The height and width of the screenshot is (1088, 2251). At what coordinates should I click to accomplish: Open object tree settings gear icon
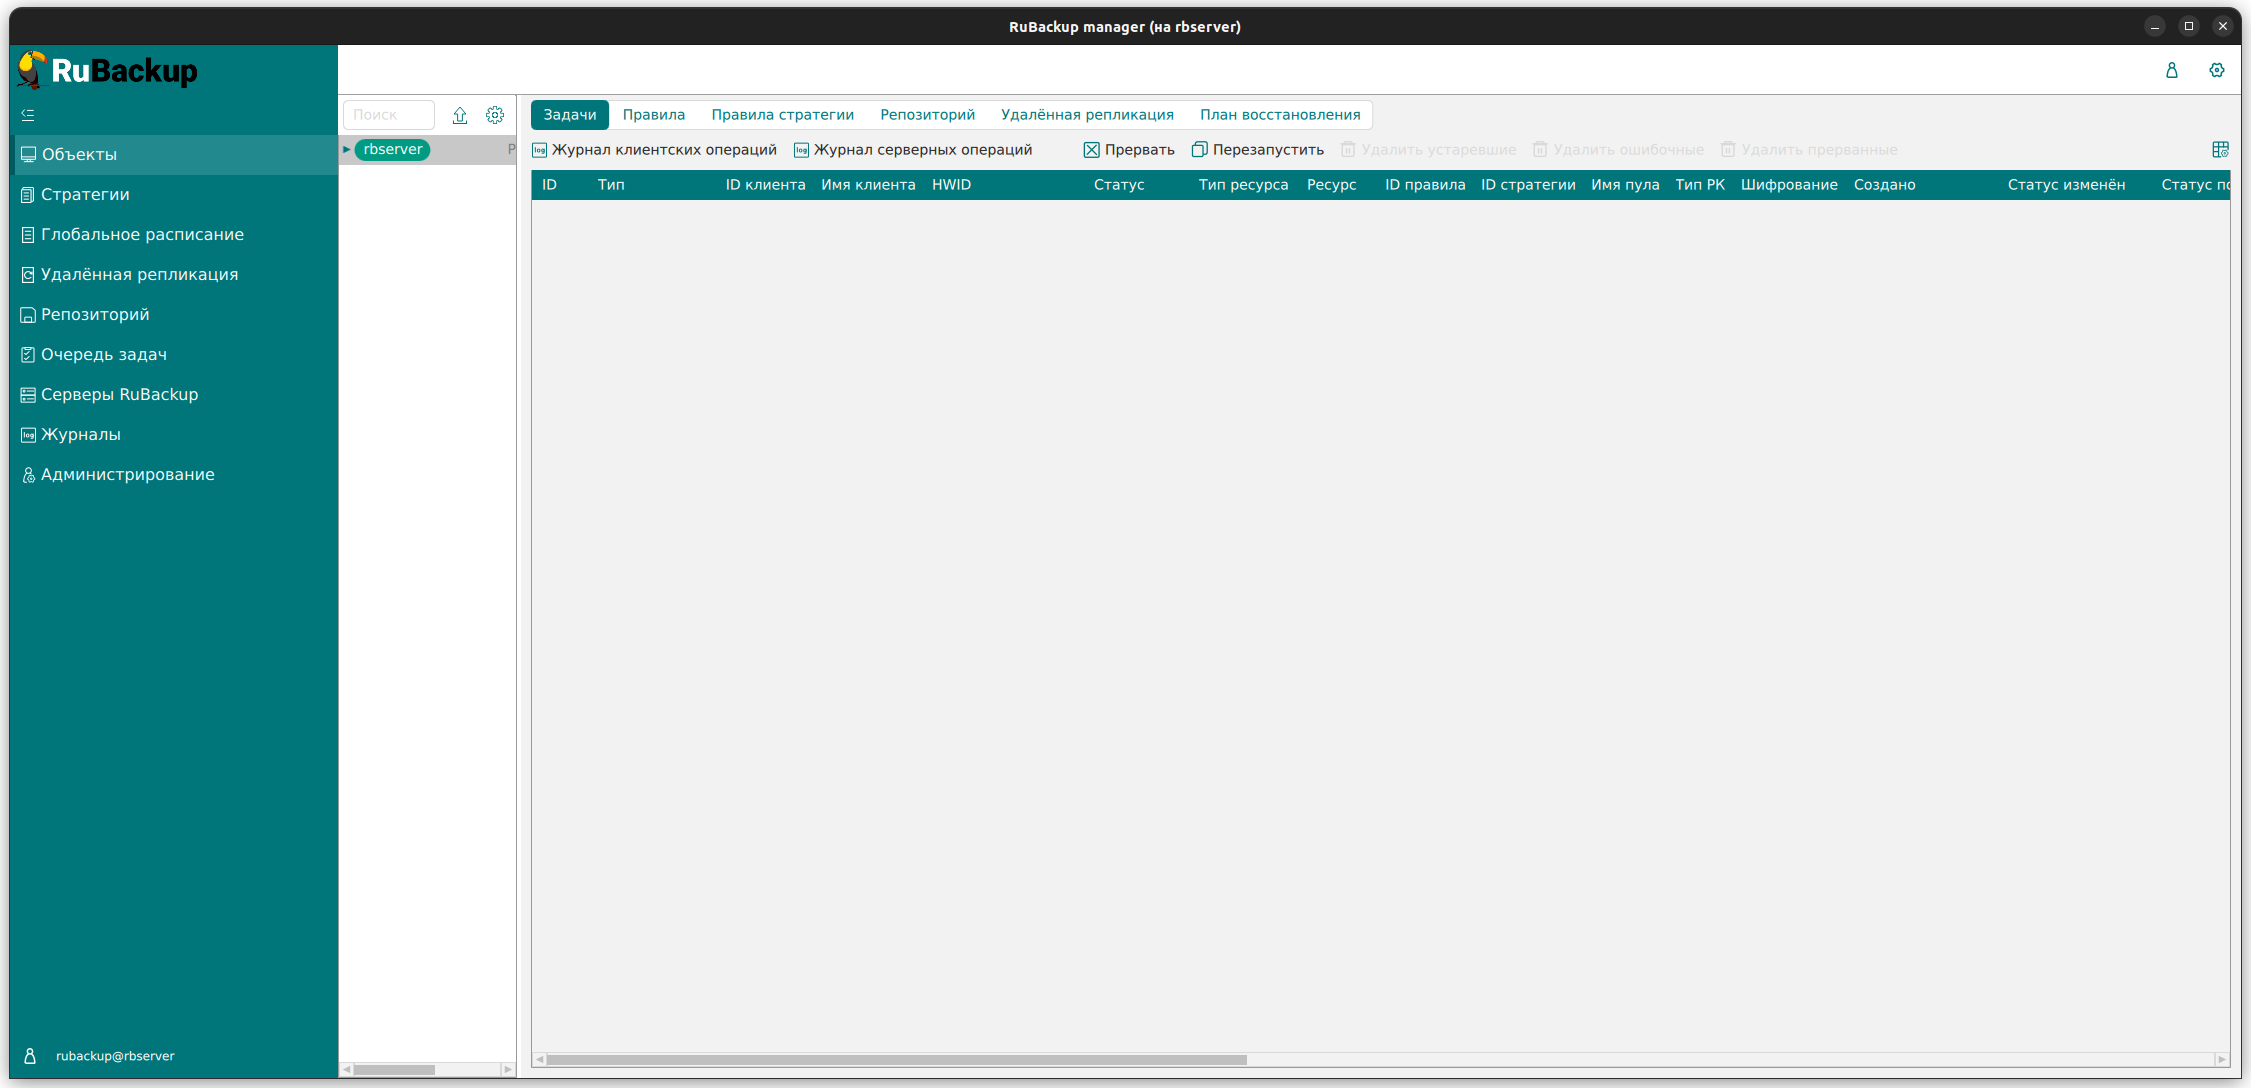495,115
